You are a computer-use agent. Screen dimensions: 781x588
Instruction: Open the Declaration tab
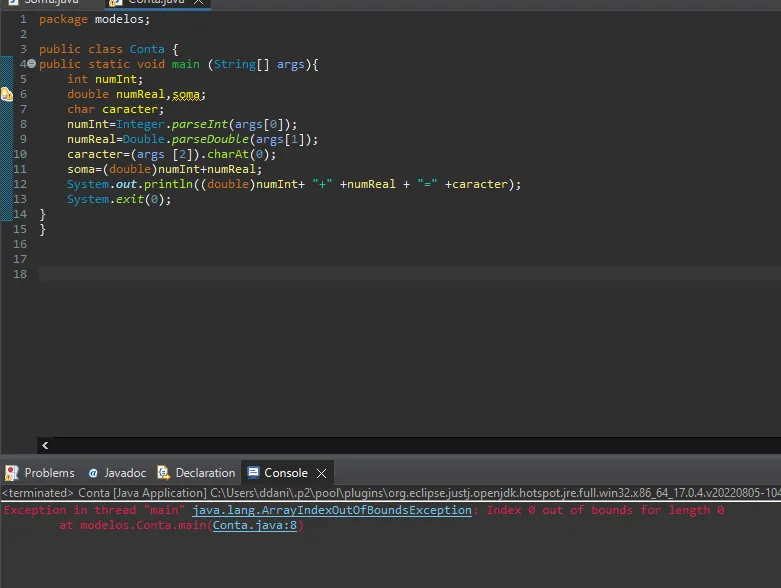(x=196, y=472)
